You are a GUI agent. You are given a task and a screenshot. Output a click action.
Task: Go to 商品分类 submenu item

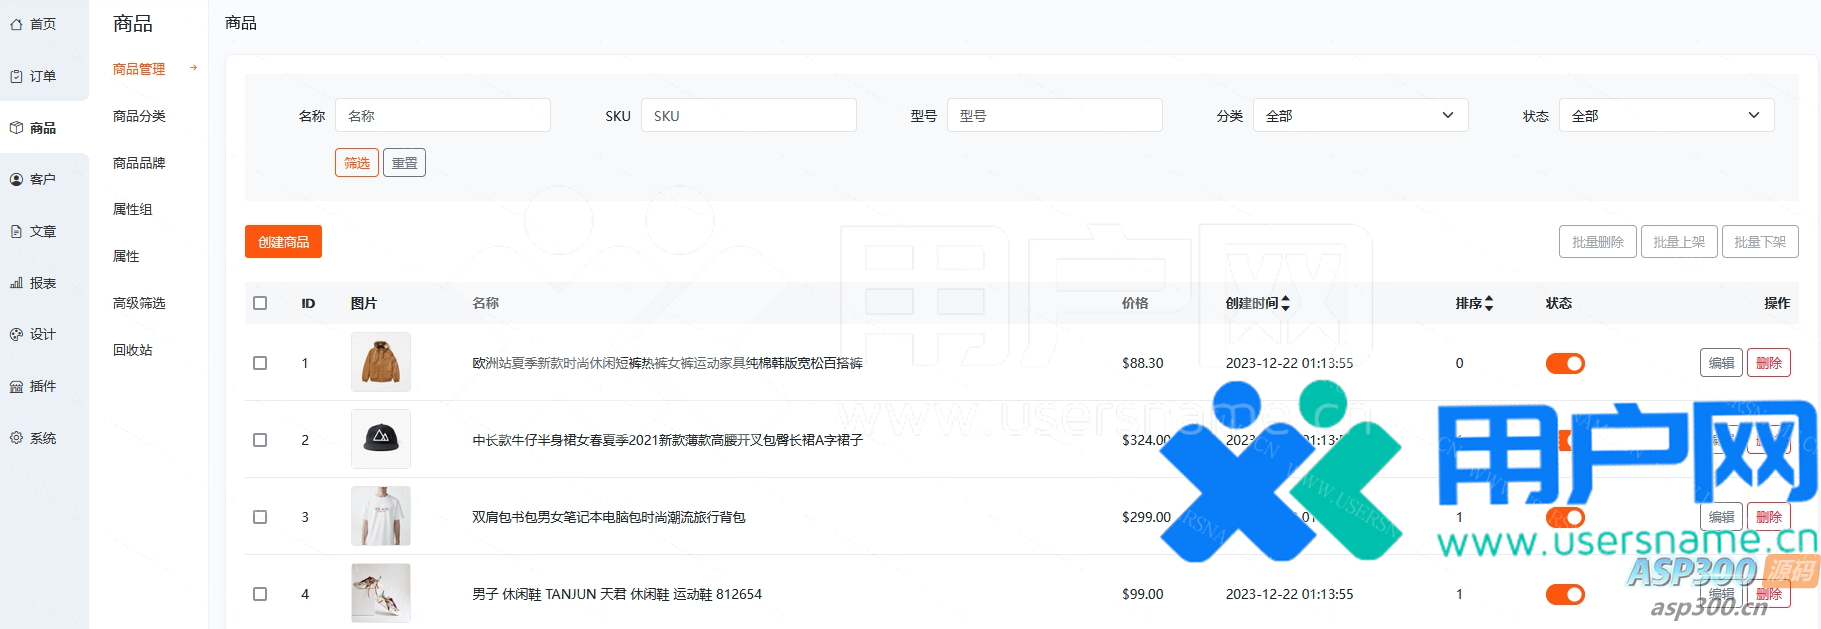(139, 116)
